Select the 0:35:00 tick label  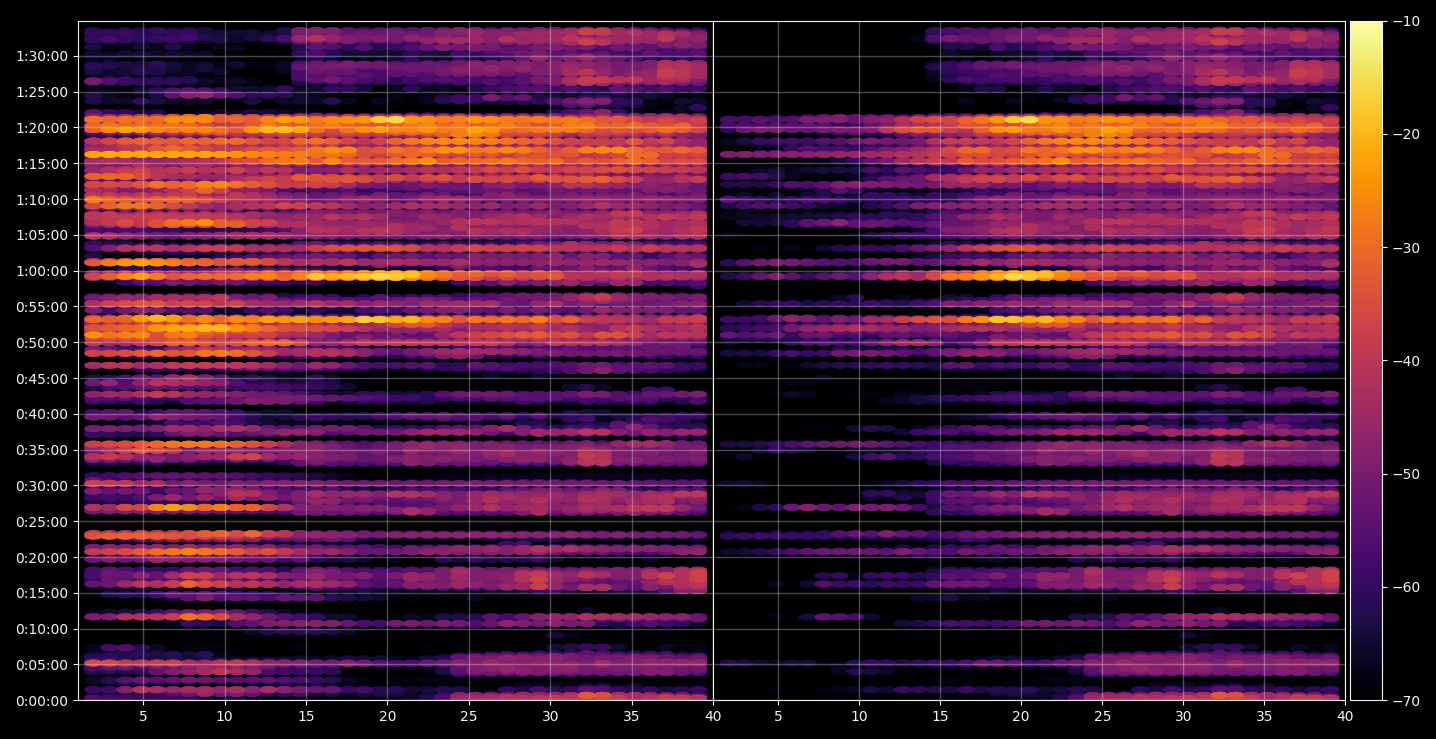click(x=41, y=450)
